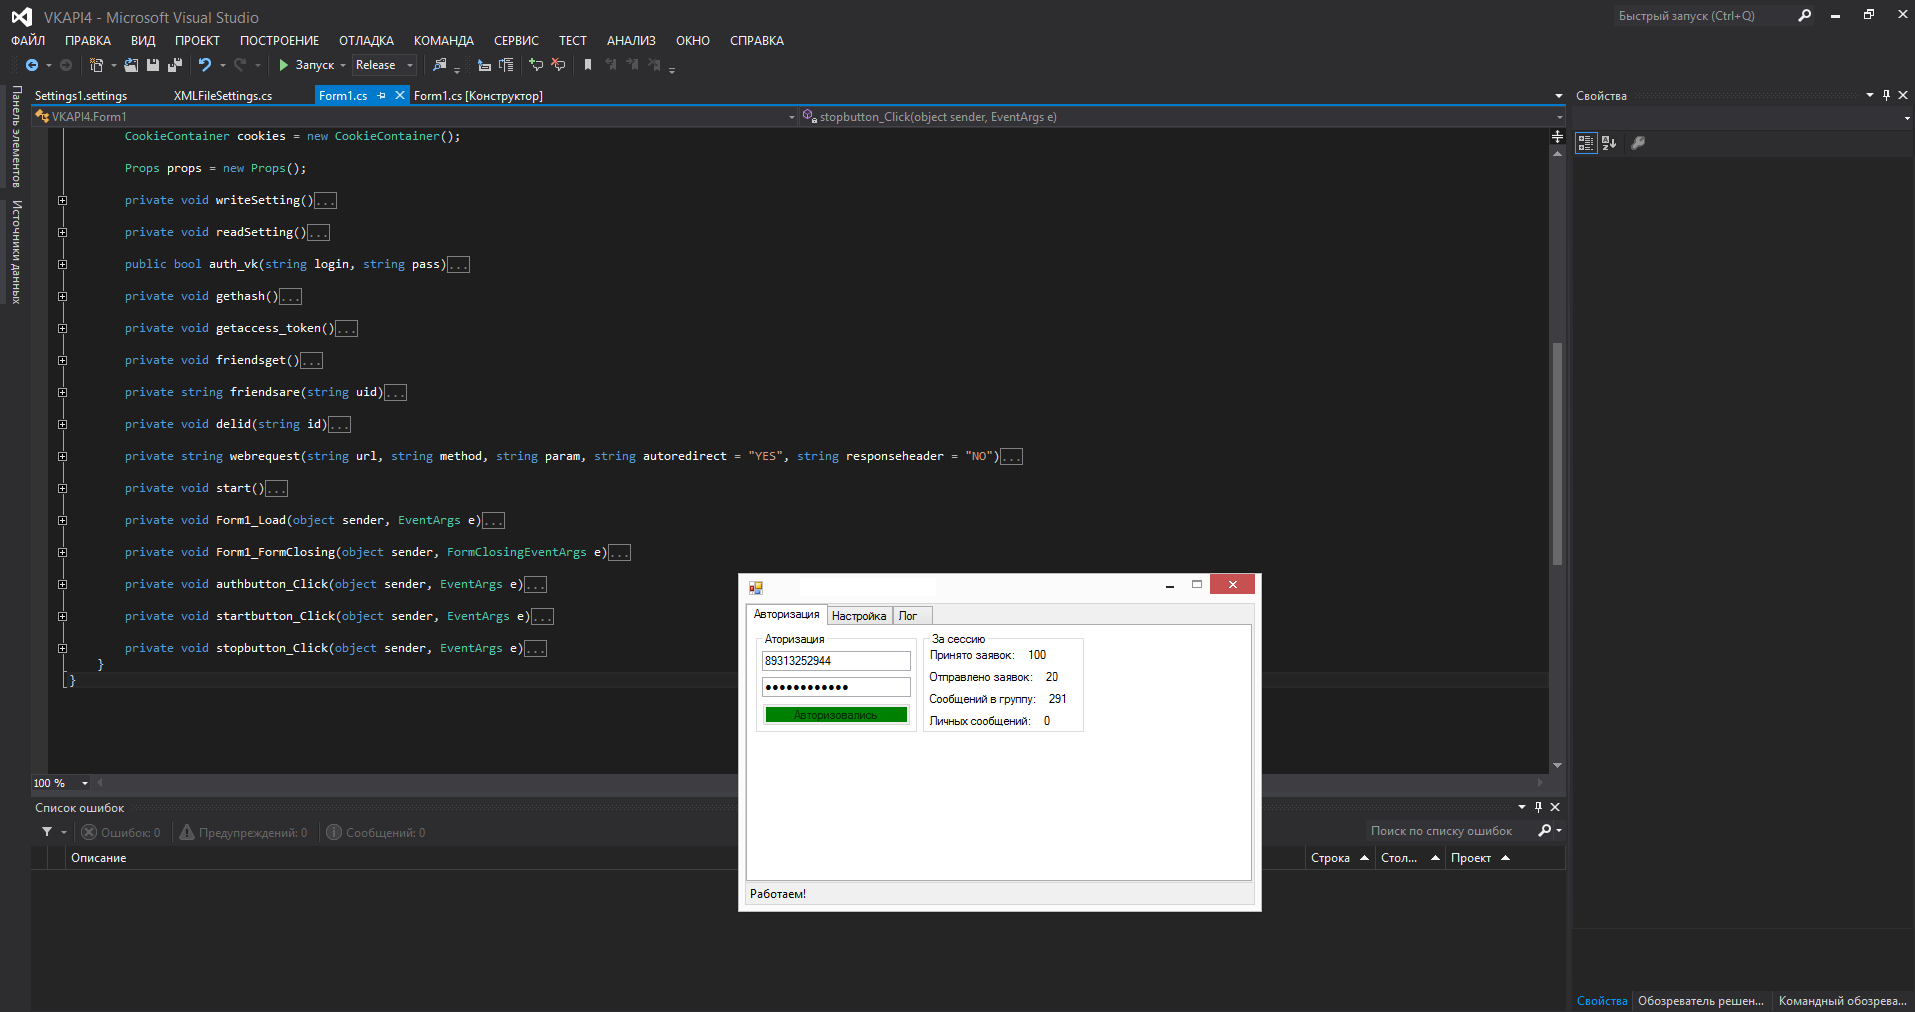This screenshot has width=1915, height=1012.
Task: Open the ОТЛАДКА menu
Action: click(x=366, y=41)
